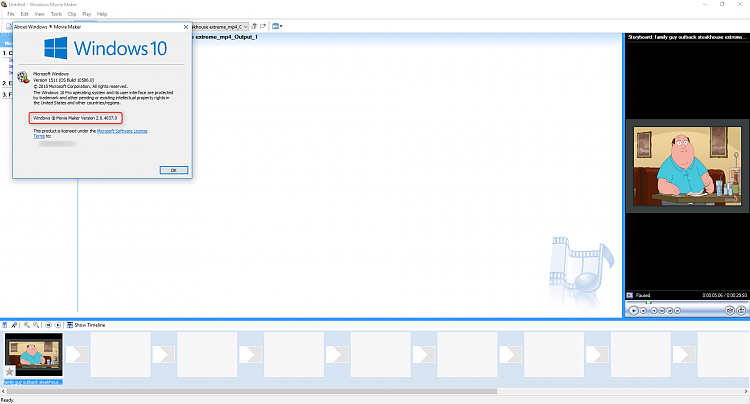The width and height of the screenshot is (750, 404).
Task: Select the first storyboard clip thumbnail
Action: (x=33, y=354)
